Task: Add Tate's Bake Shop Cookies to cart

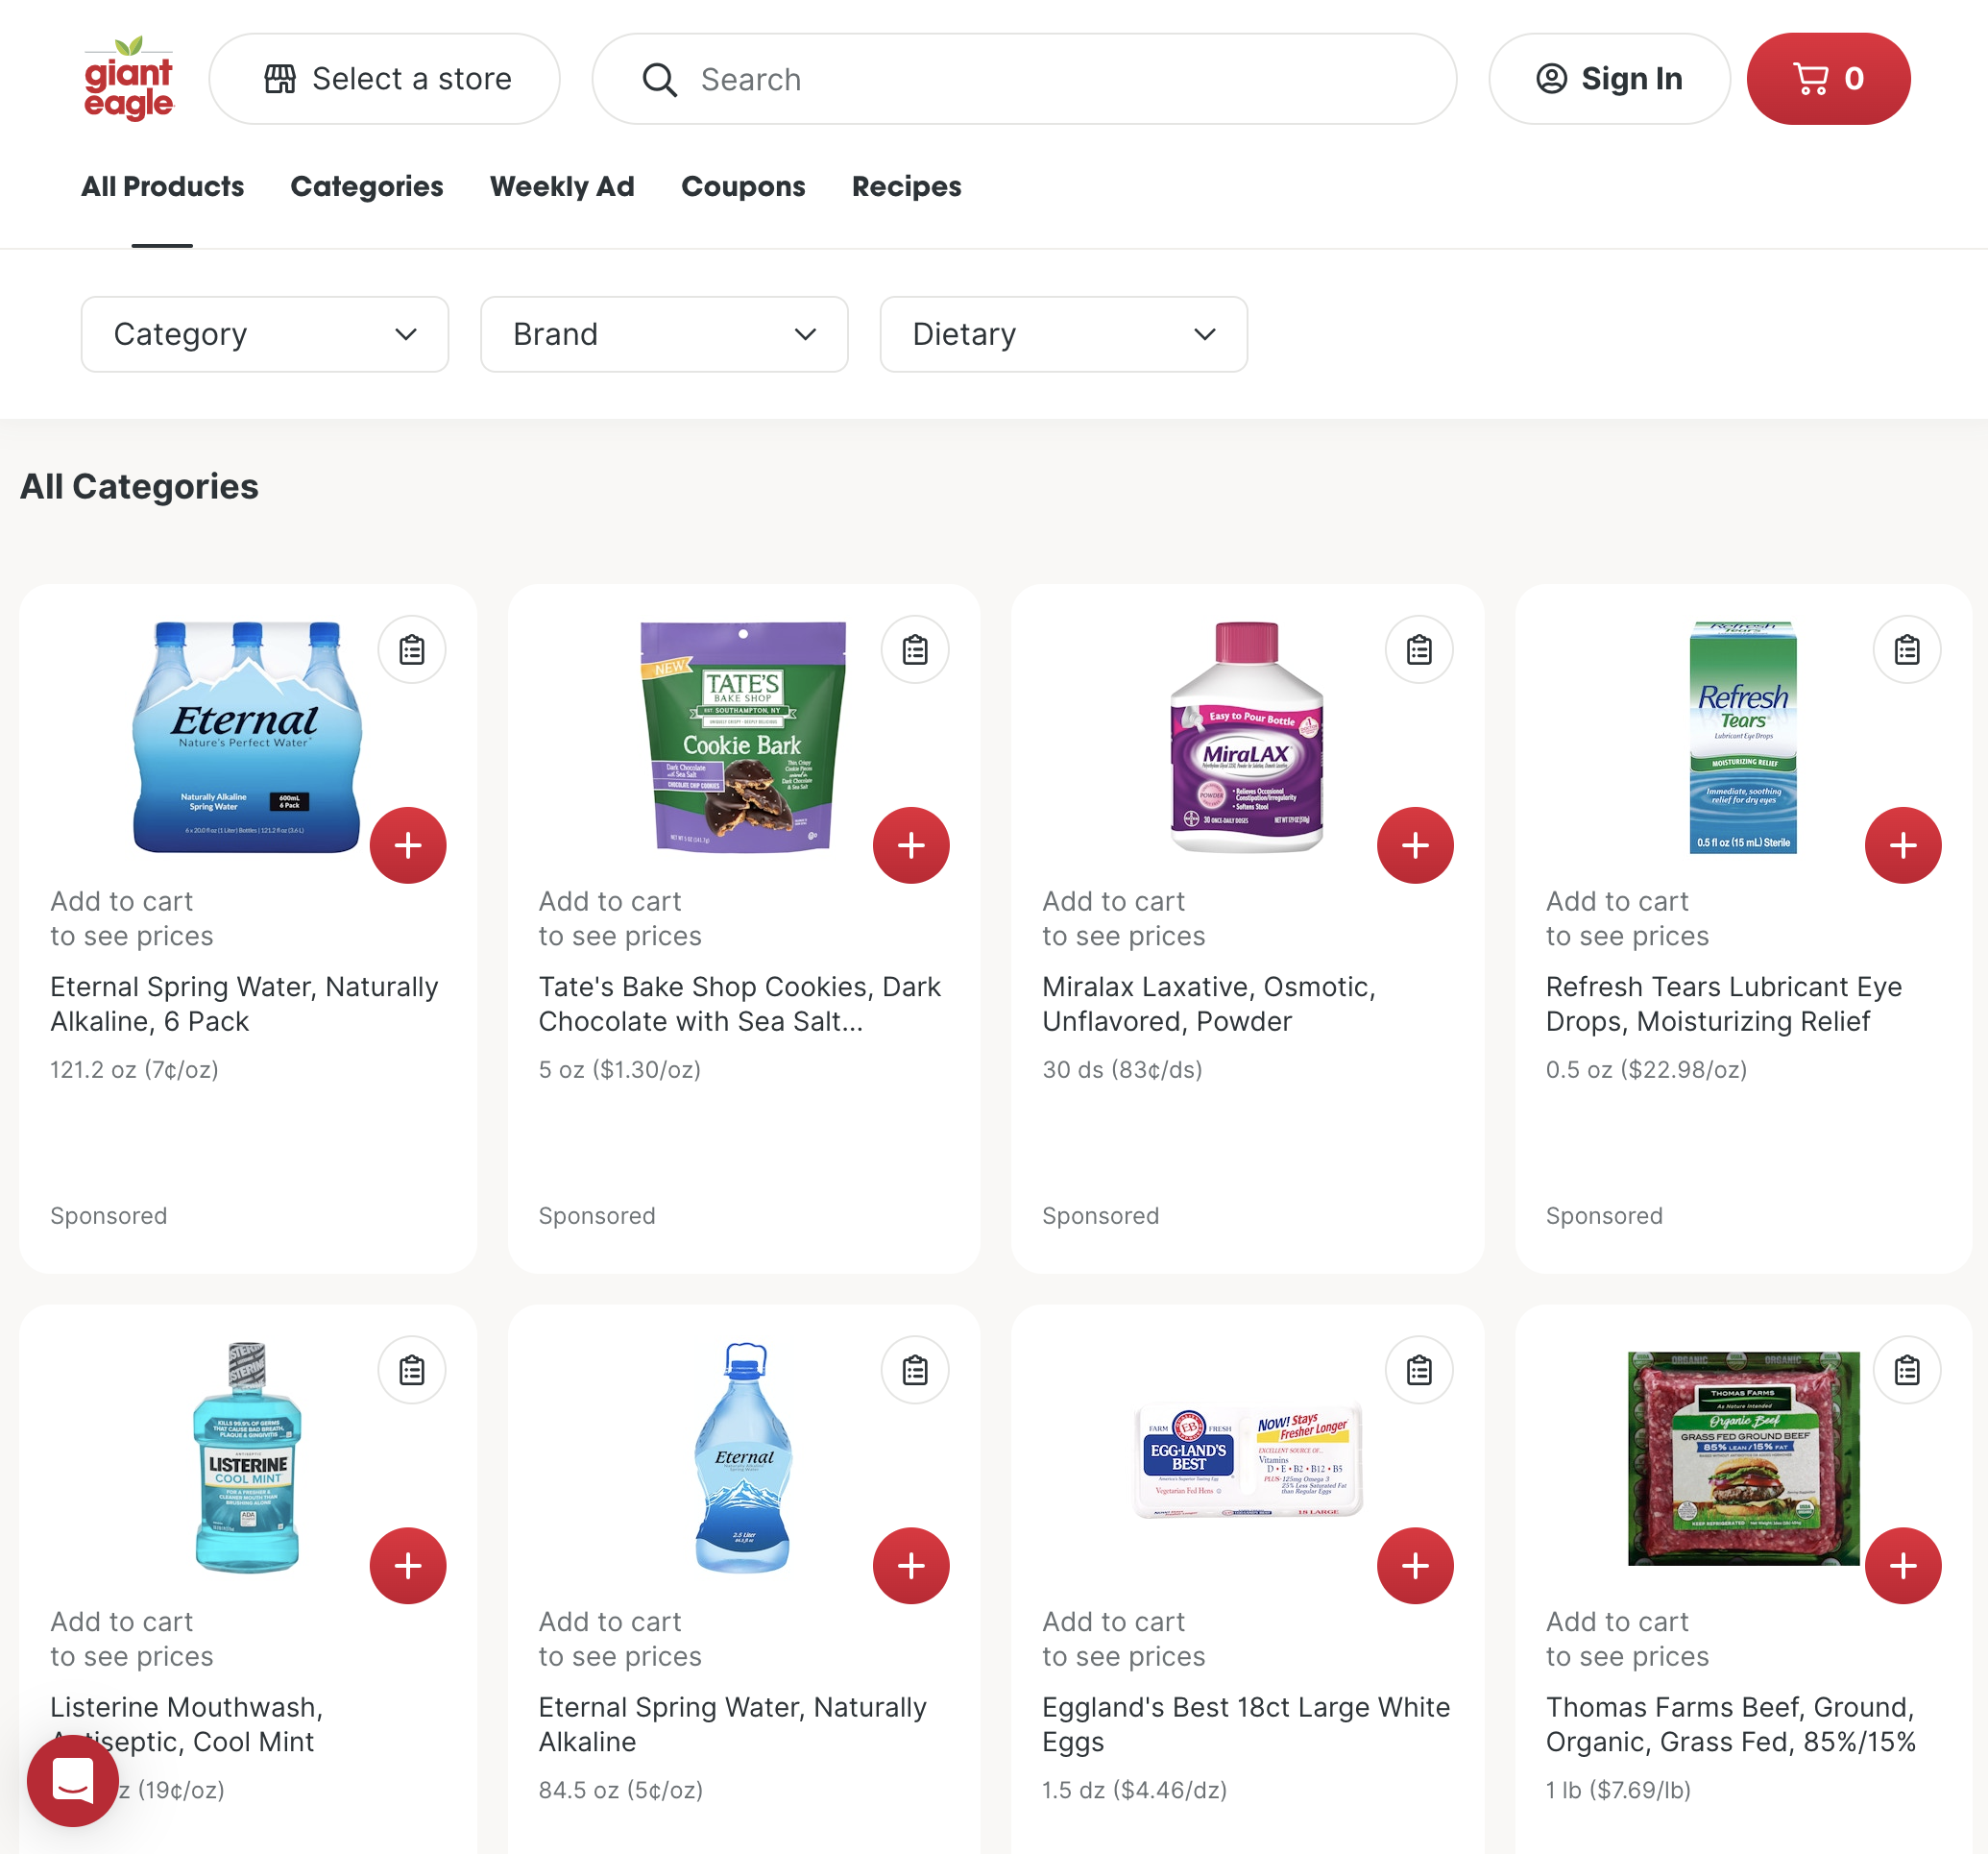Action: click(911, 845)
